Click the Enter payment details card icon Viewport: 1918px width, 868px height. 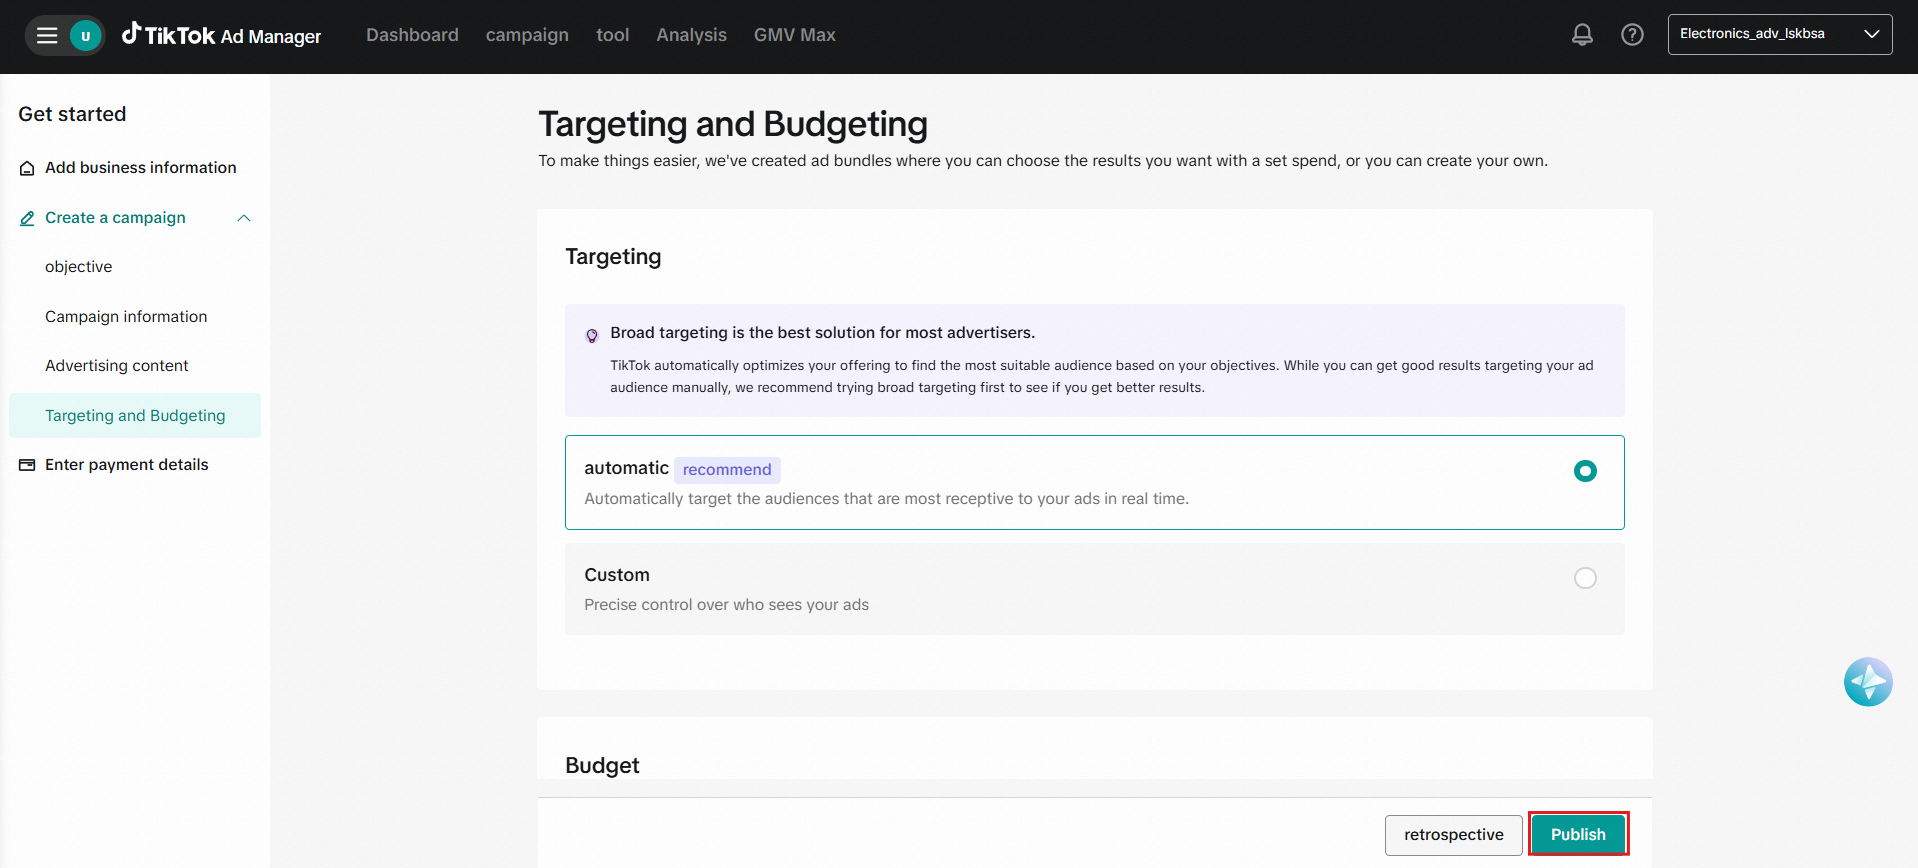(x=27, y=465)
